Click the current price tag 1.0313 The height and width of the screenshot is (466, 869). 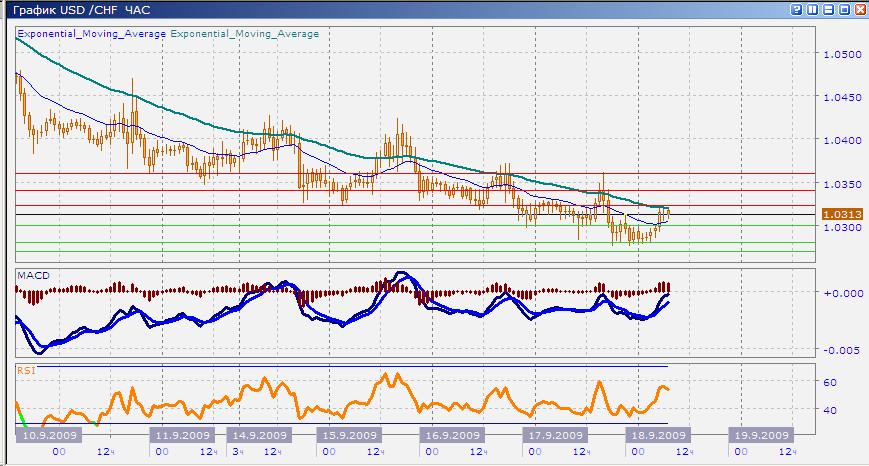point(836,214)
